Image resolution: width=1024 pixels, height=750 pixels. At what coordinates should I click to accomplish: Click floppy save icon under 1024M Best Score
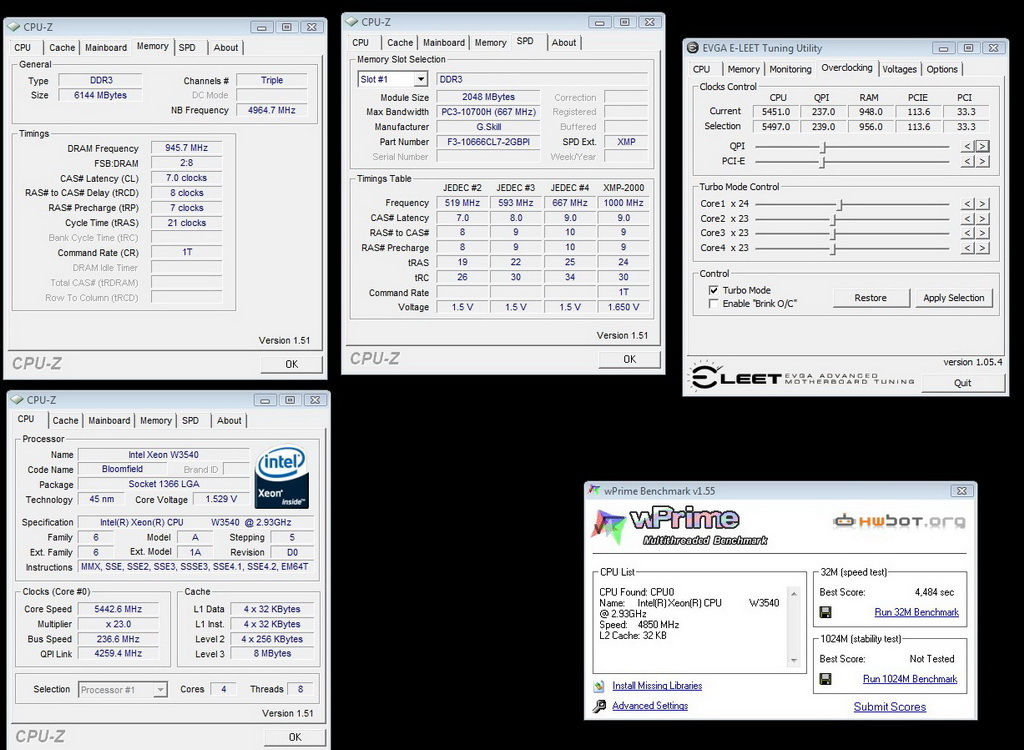point(825,679)
